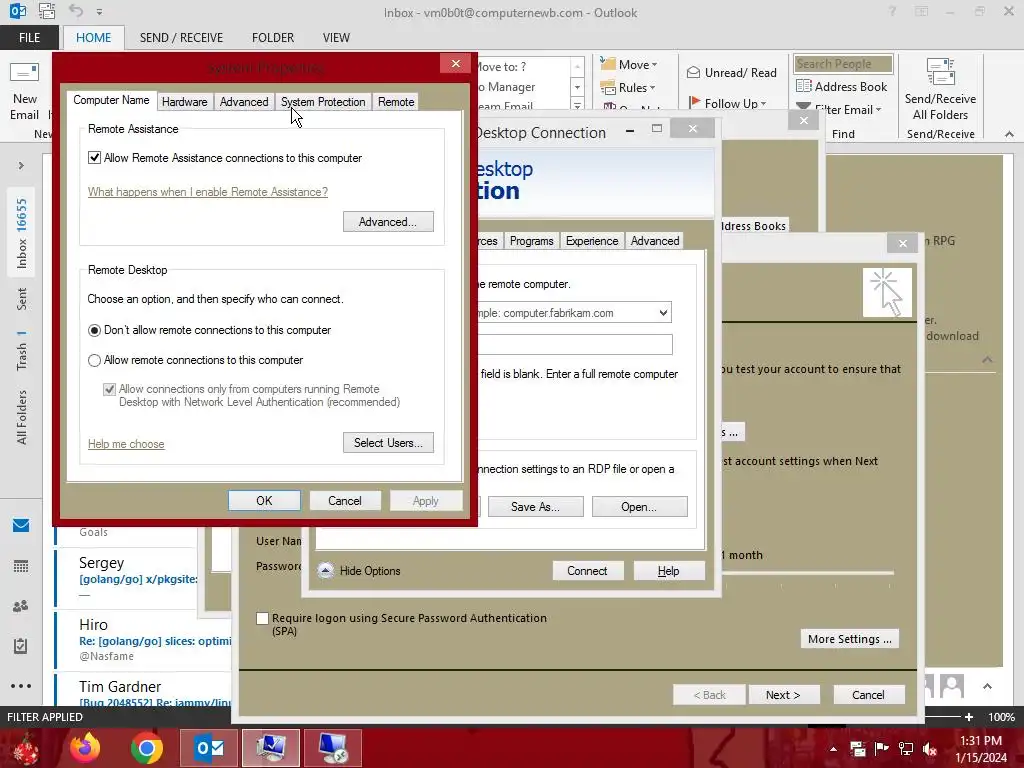
Task: Switch to FOLDER ribbon tab
Action: tap(273, 37)
